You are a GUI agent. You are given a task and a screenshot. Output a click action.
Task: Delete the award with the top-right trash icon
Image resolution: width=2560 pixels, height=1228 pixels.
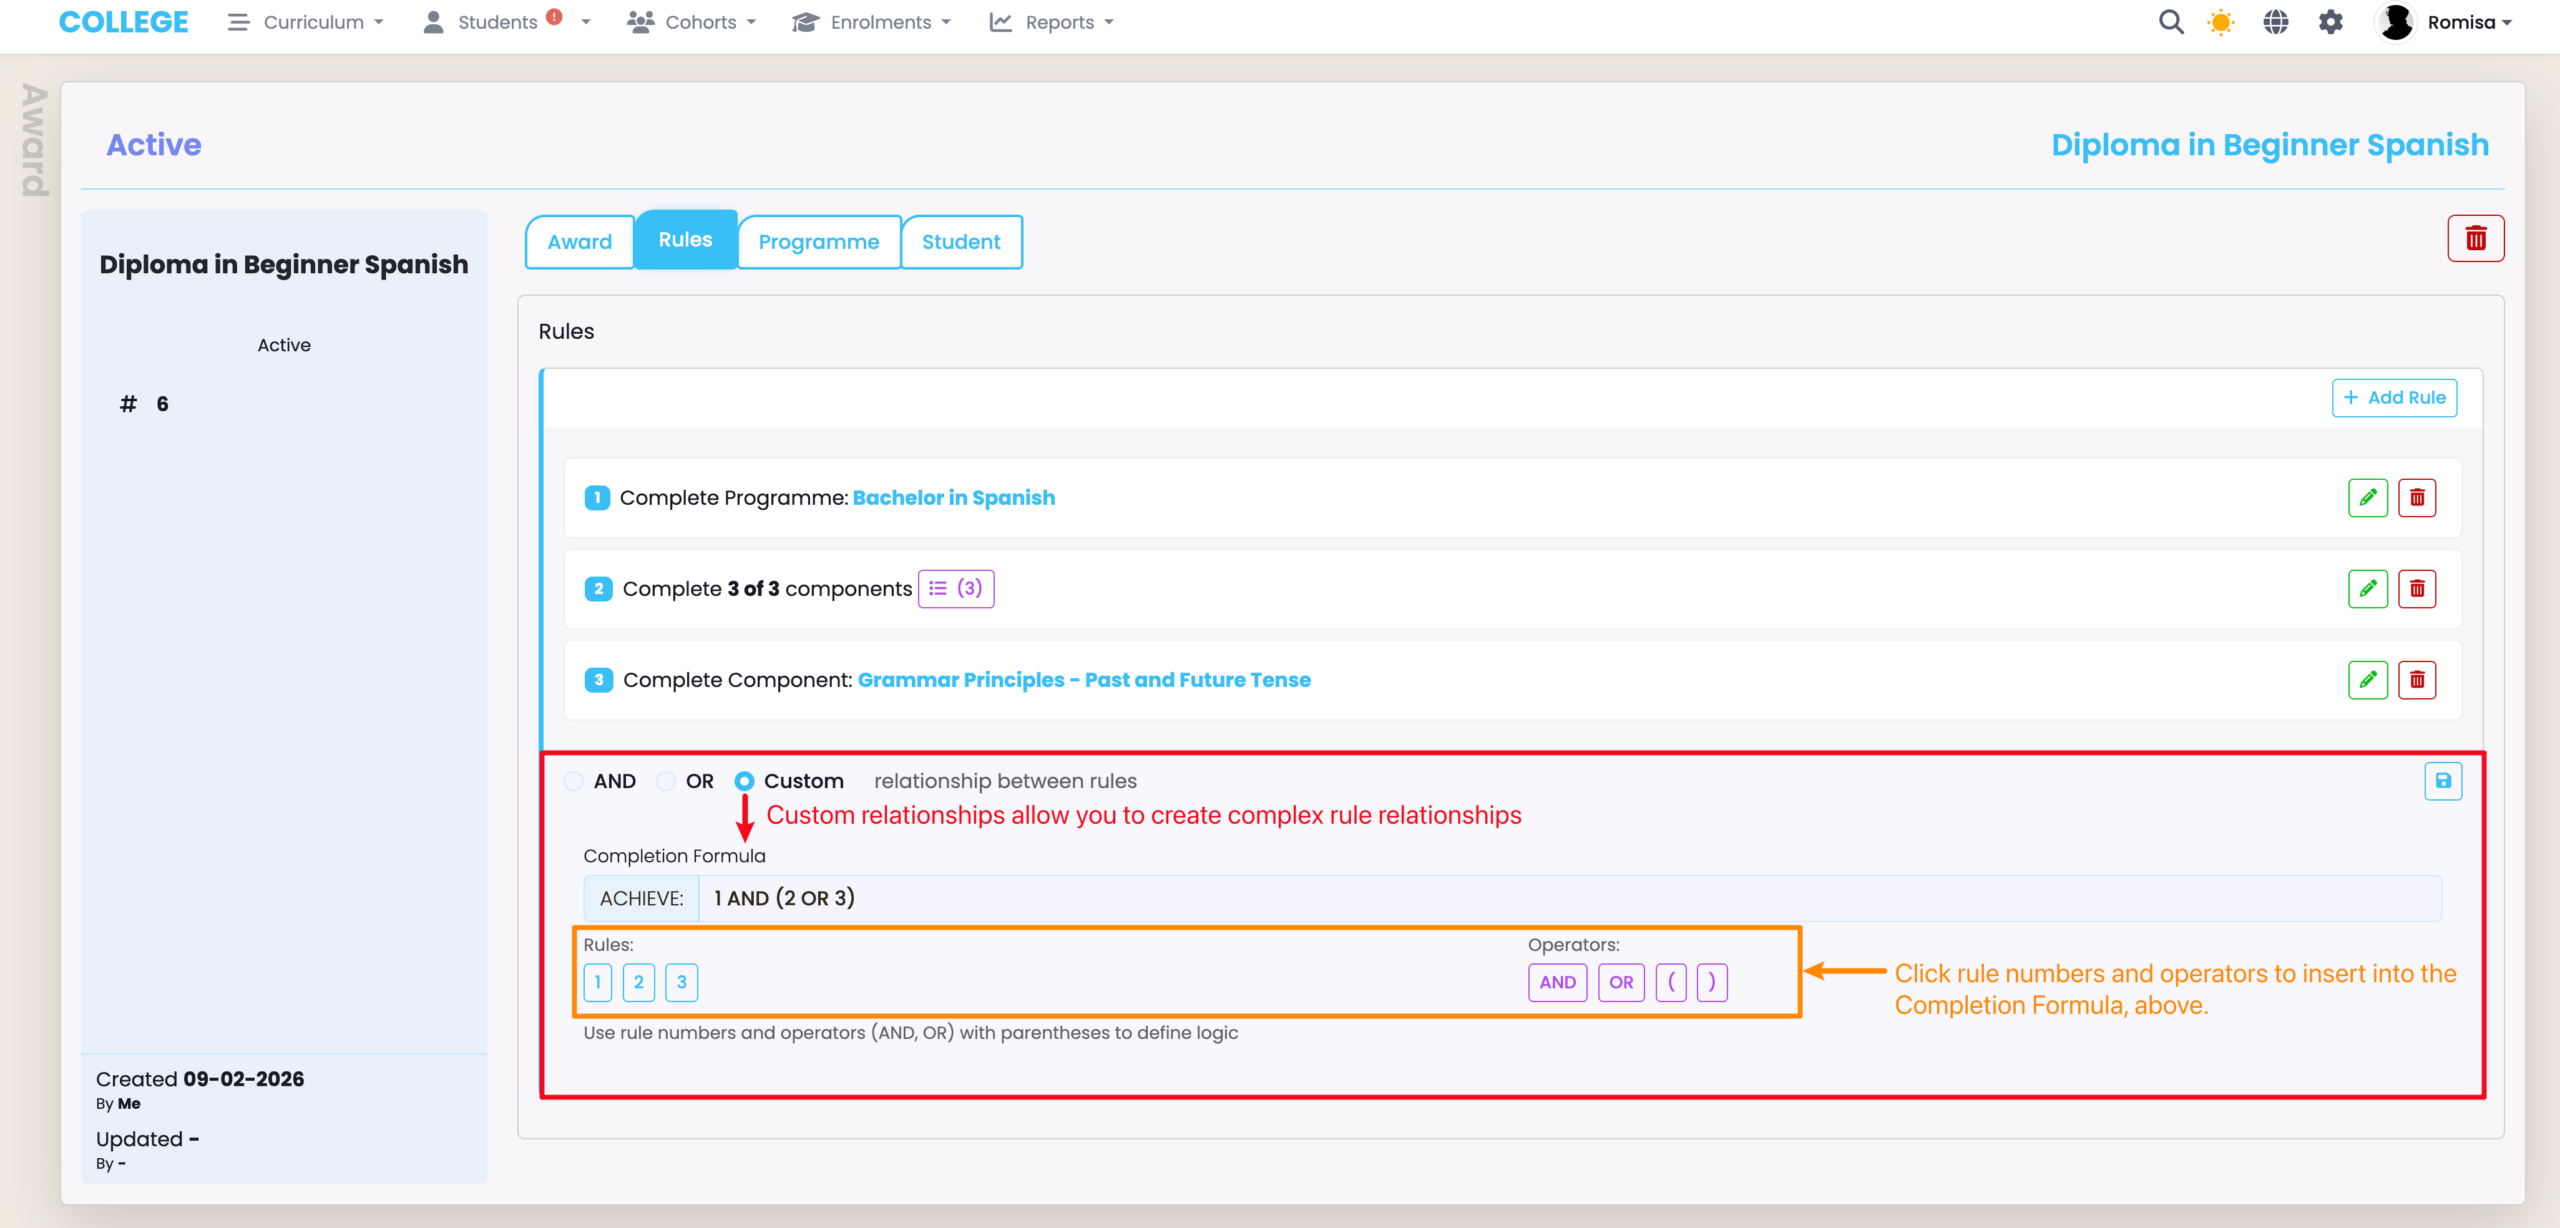pyautogui.click(x=2475, y=239)
